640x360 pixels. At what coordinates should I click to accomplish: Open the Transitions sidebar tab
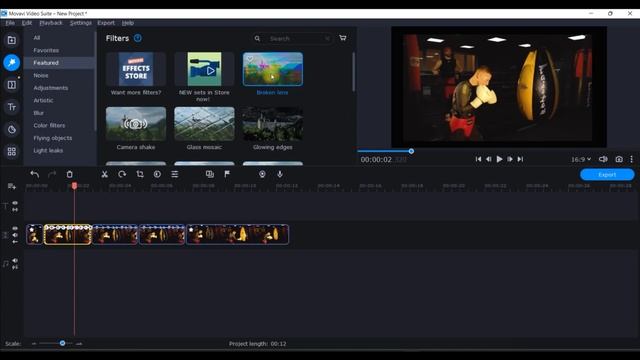click(x=11, y=85)
